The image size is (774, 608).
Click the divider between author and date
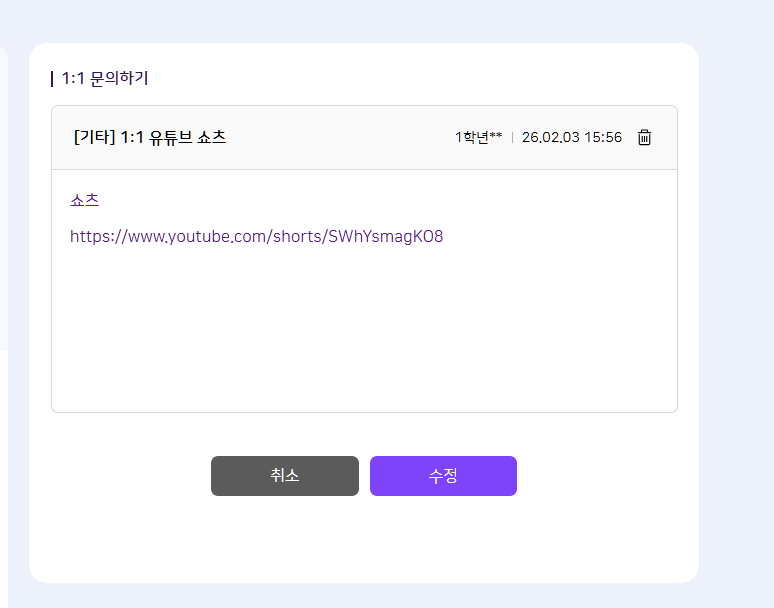pyautogui.click(x=512, y=138)
